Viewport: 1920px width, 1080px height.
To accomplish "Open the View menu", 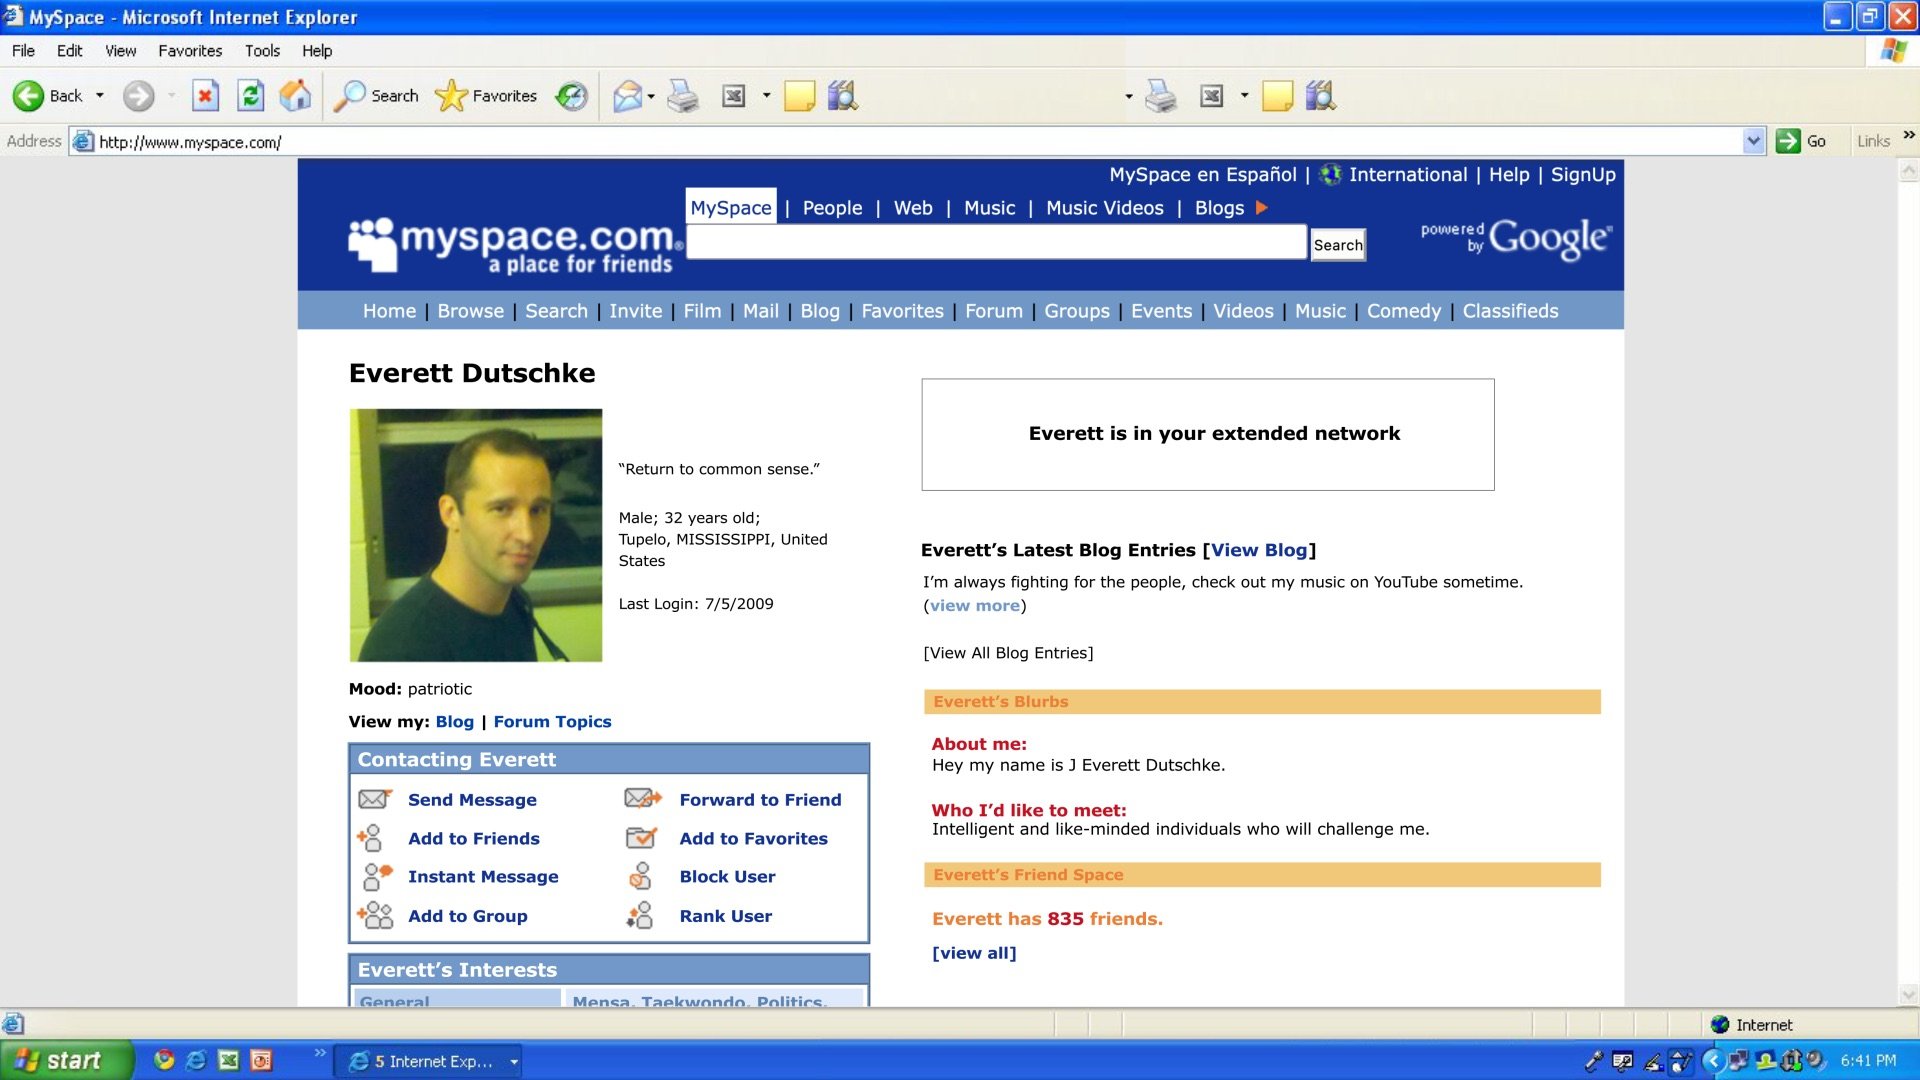I will pyautogui.click(x=121, y=51).
